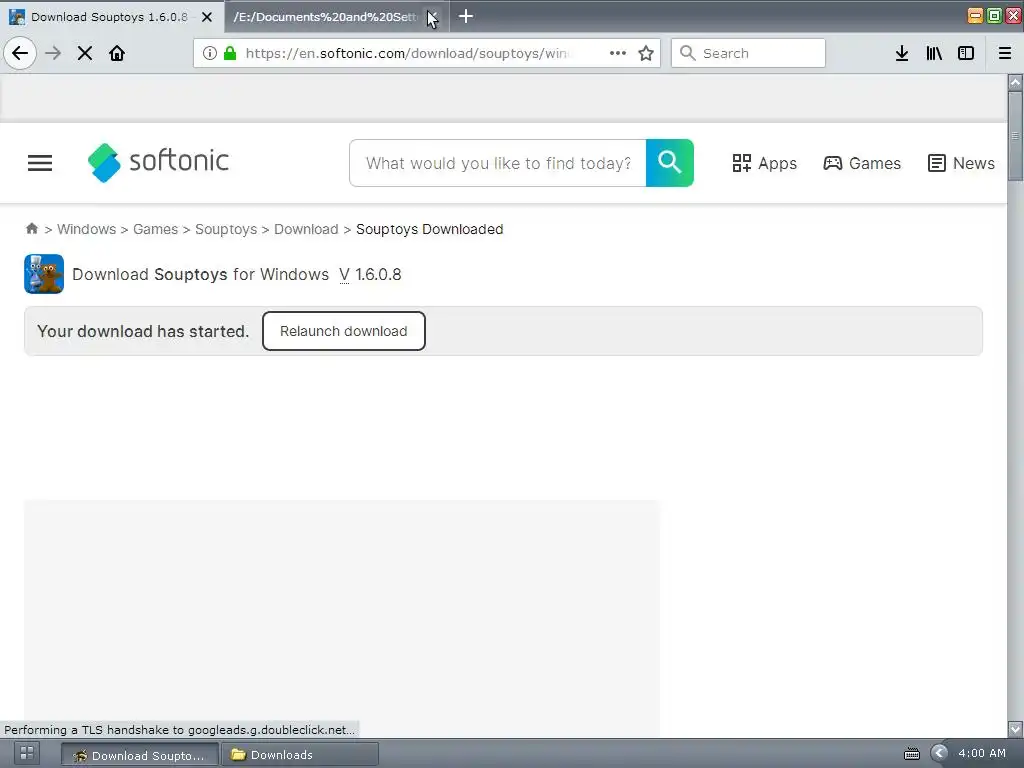Show site information icon in address bar

coord(210,53)
